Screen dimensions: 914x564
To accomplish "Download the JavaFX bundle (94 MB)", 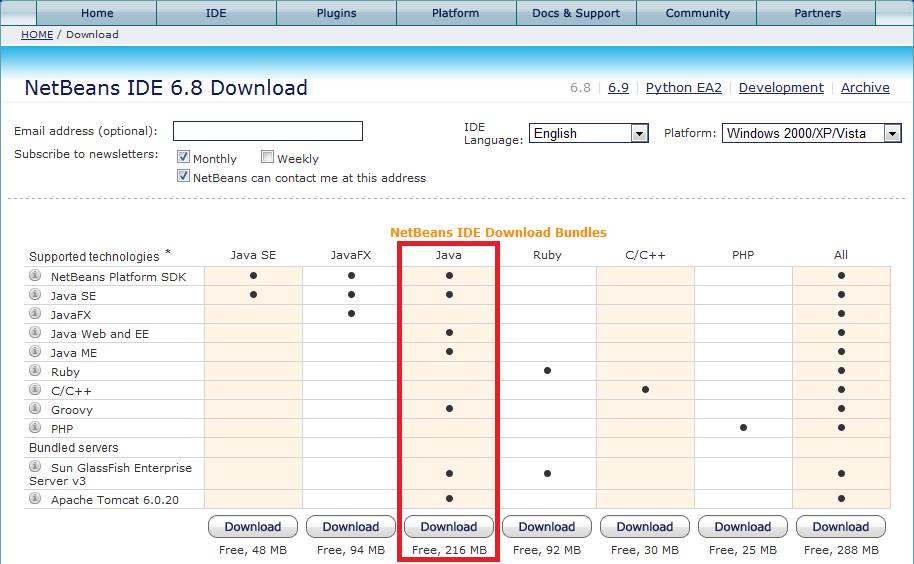I will point(351,527).
